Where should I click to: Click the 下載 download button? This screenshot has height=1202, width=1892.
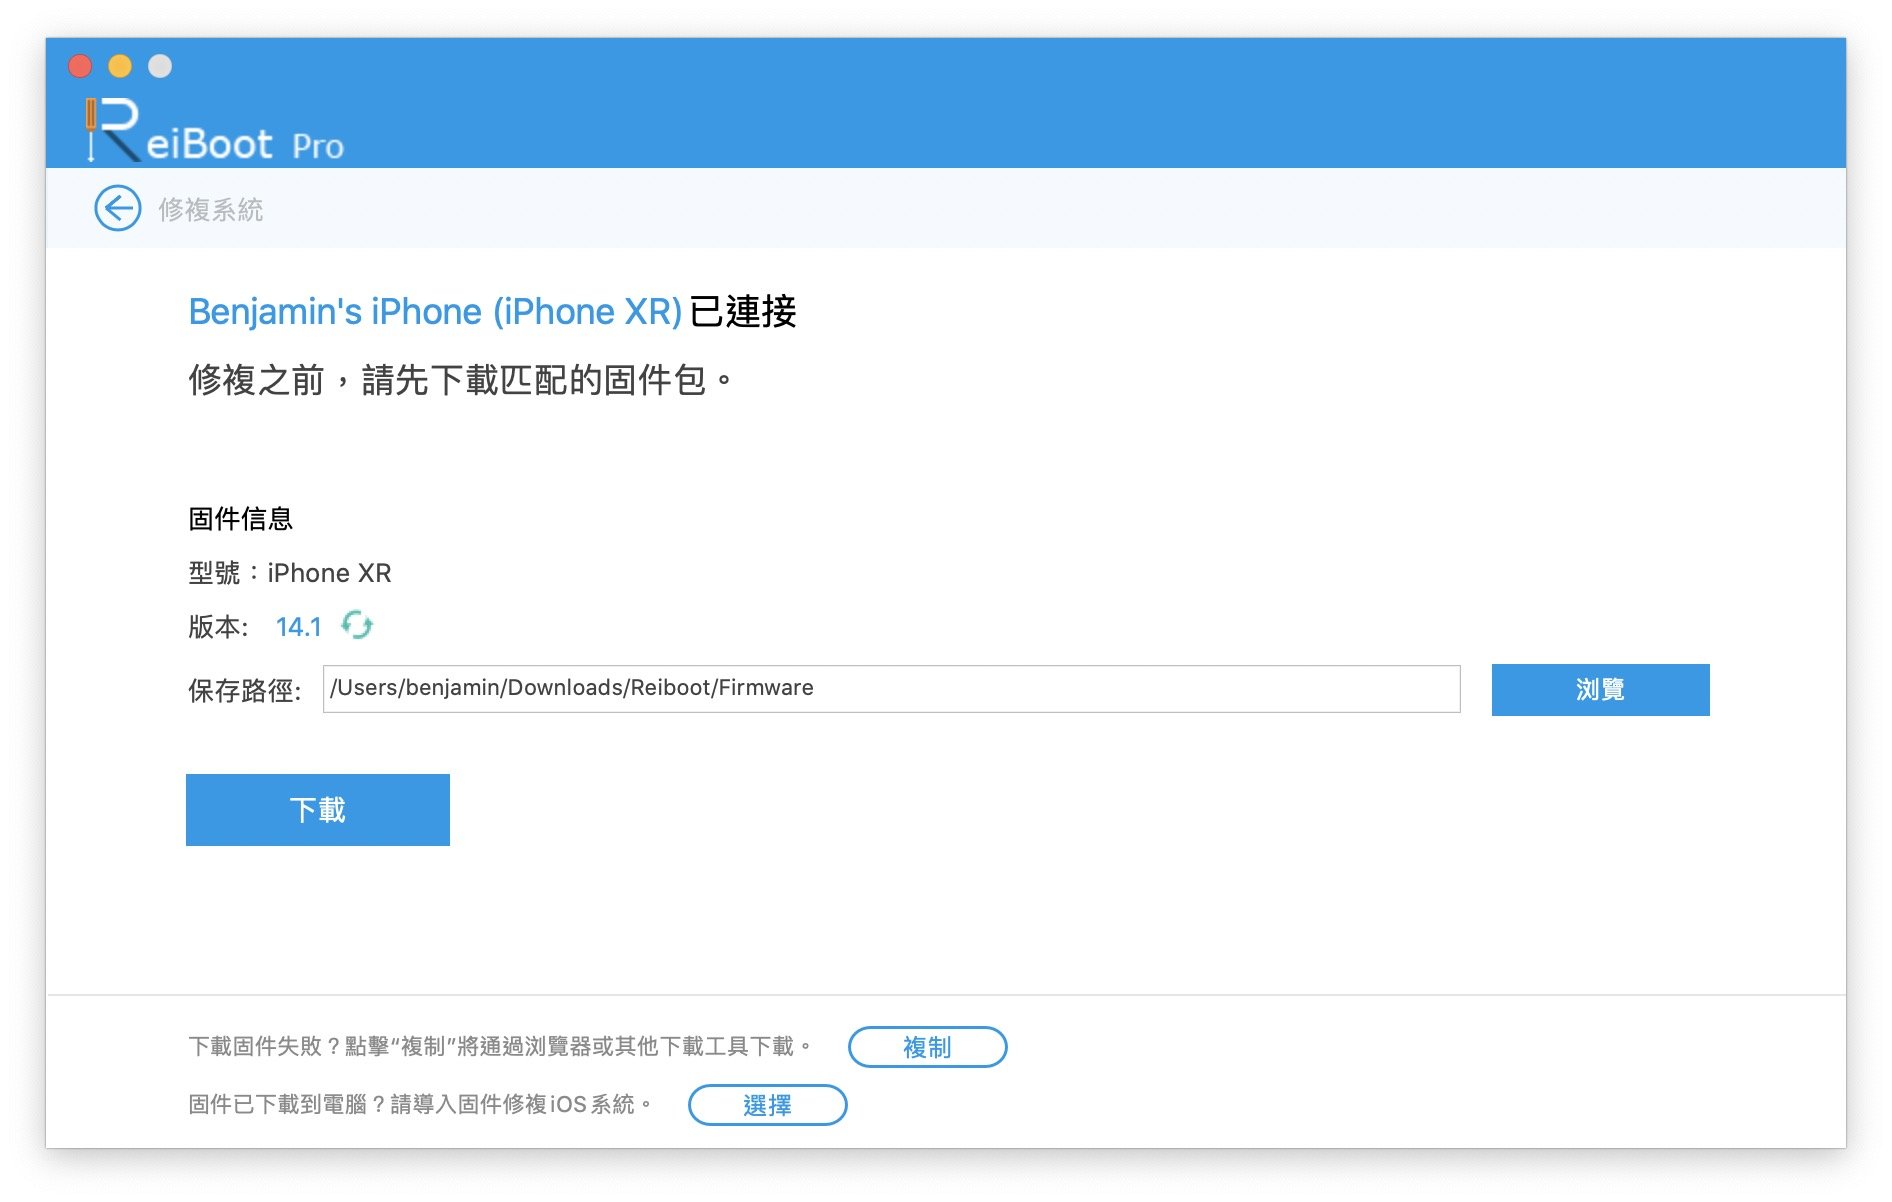coord(318,810)
